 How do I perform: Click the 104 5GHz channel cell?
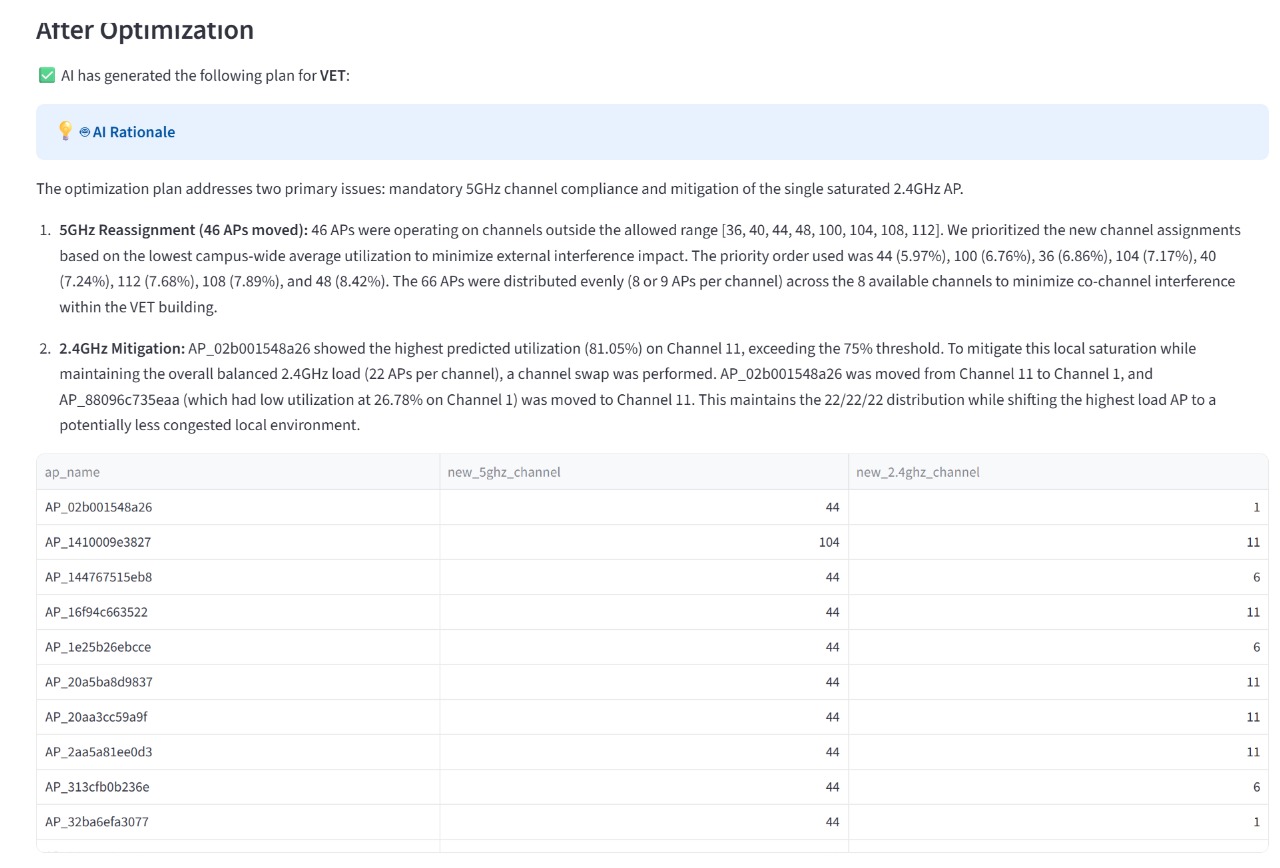click(x=828, y=542)
